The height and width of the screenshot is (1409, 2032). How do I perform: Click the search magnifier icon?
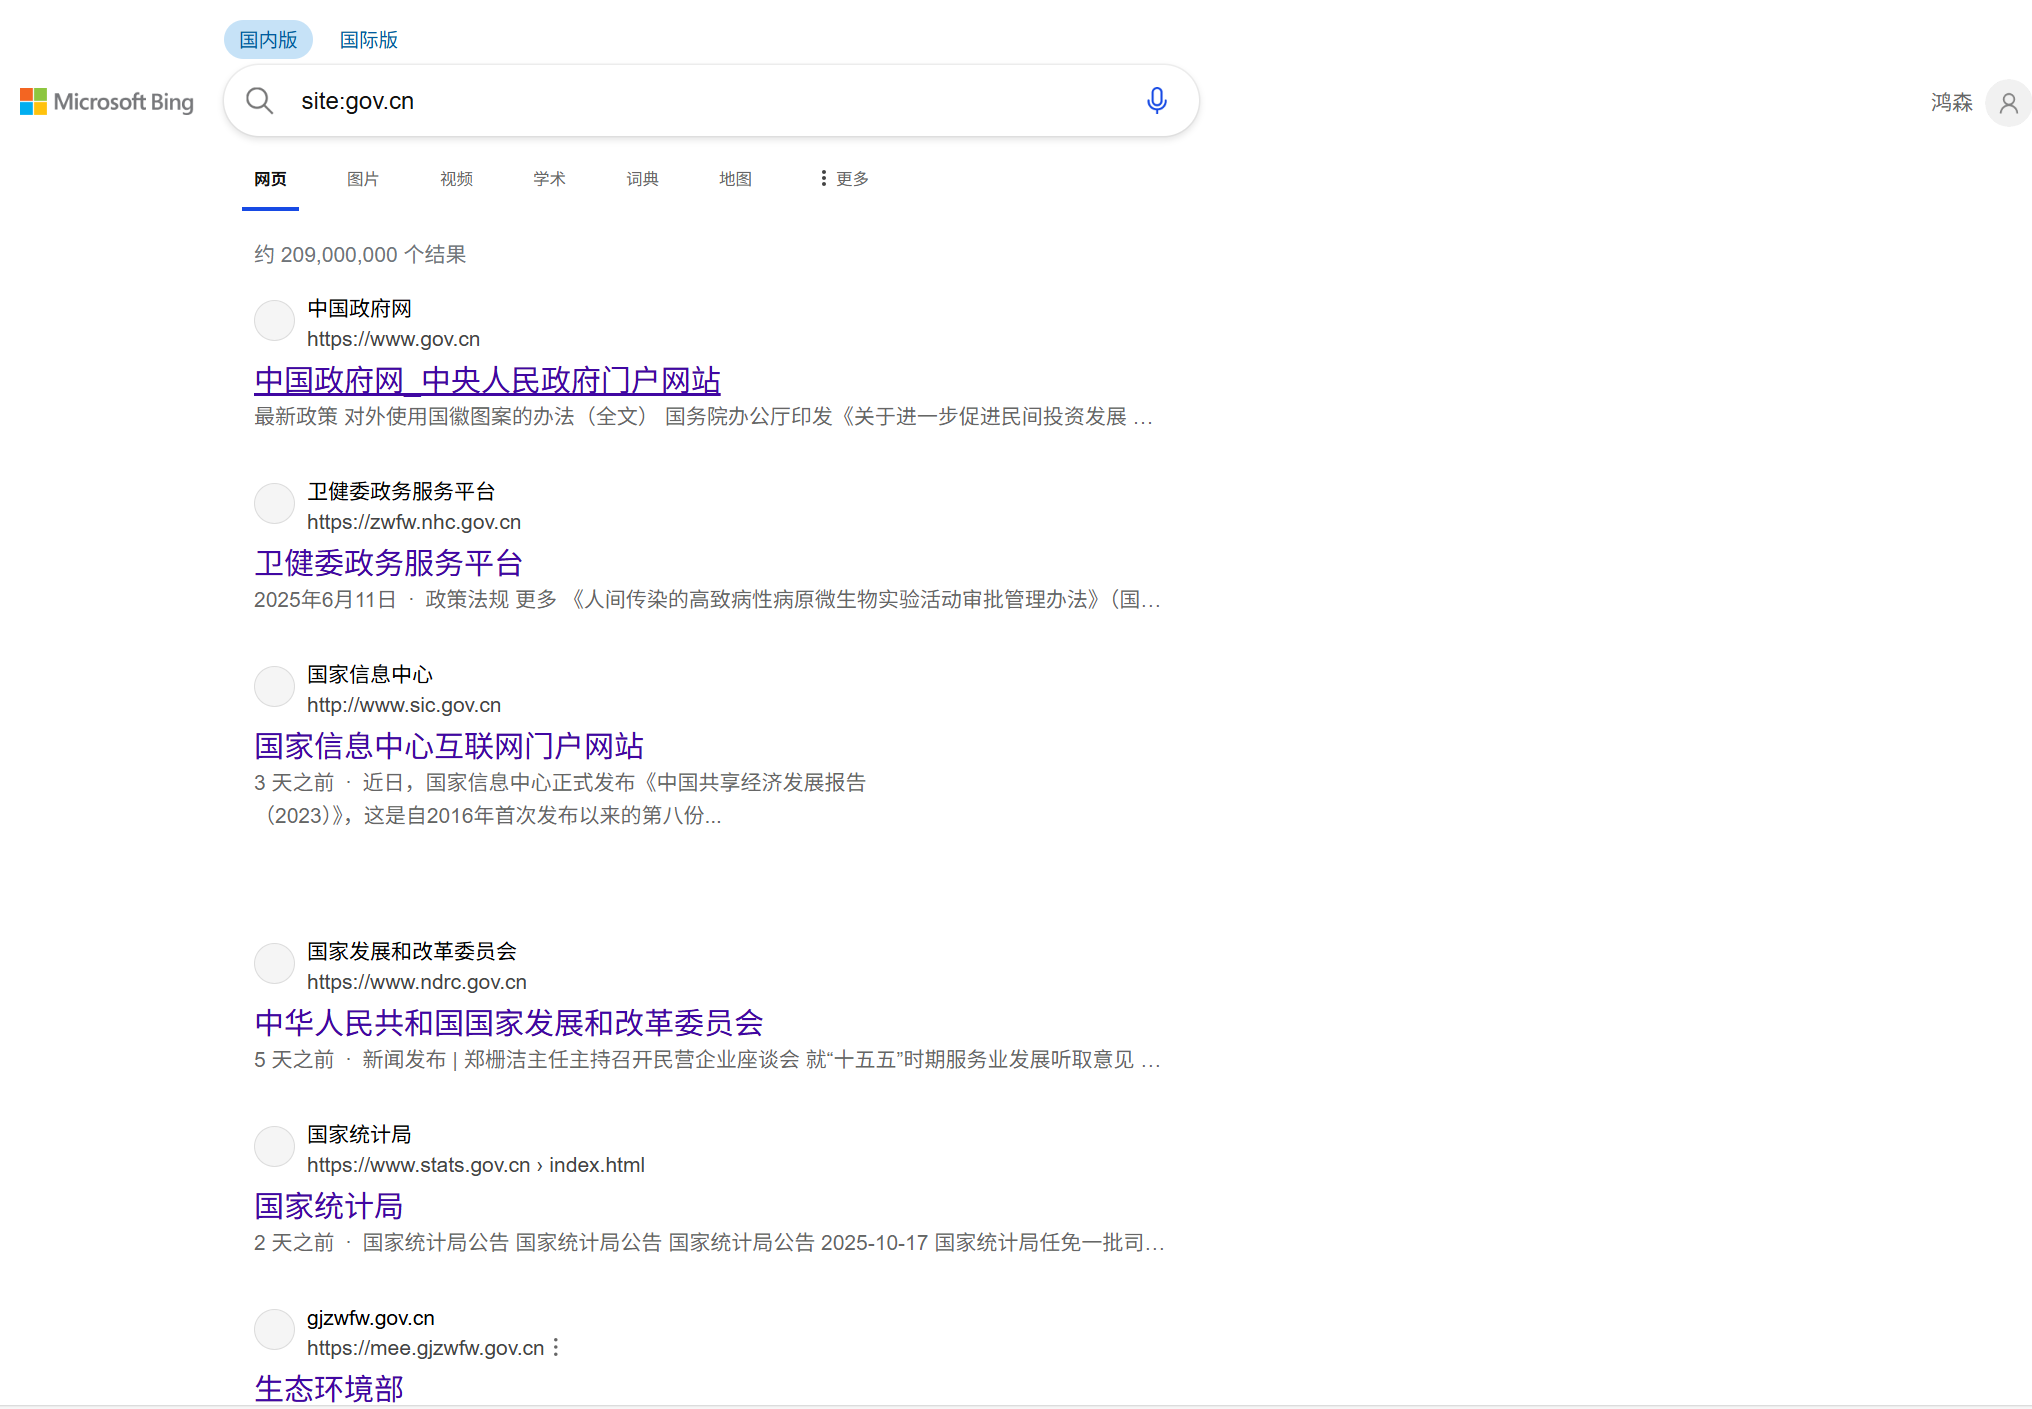click(x=259, y=101)
